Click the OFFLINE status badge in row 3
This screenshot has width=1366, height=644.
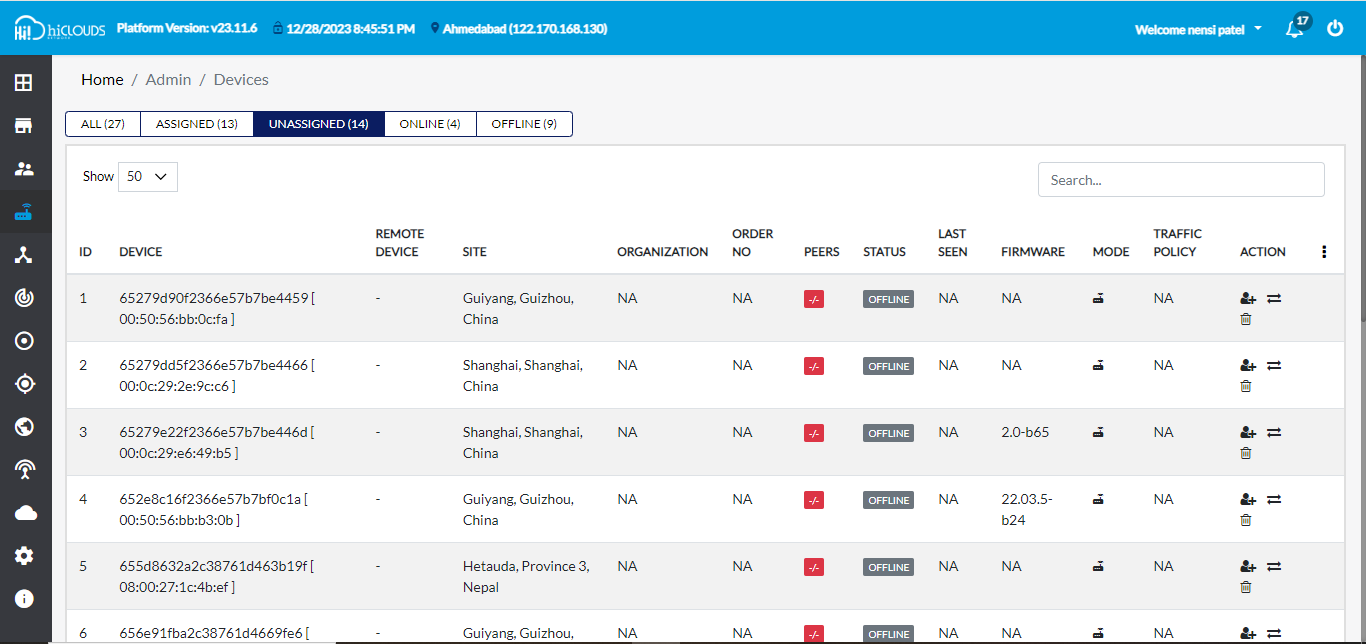click(x=888, y=433)
